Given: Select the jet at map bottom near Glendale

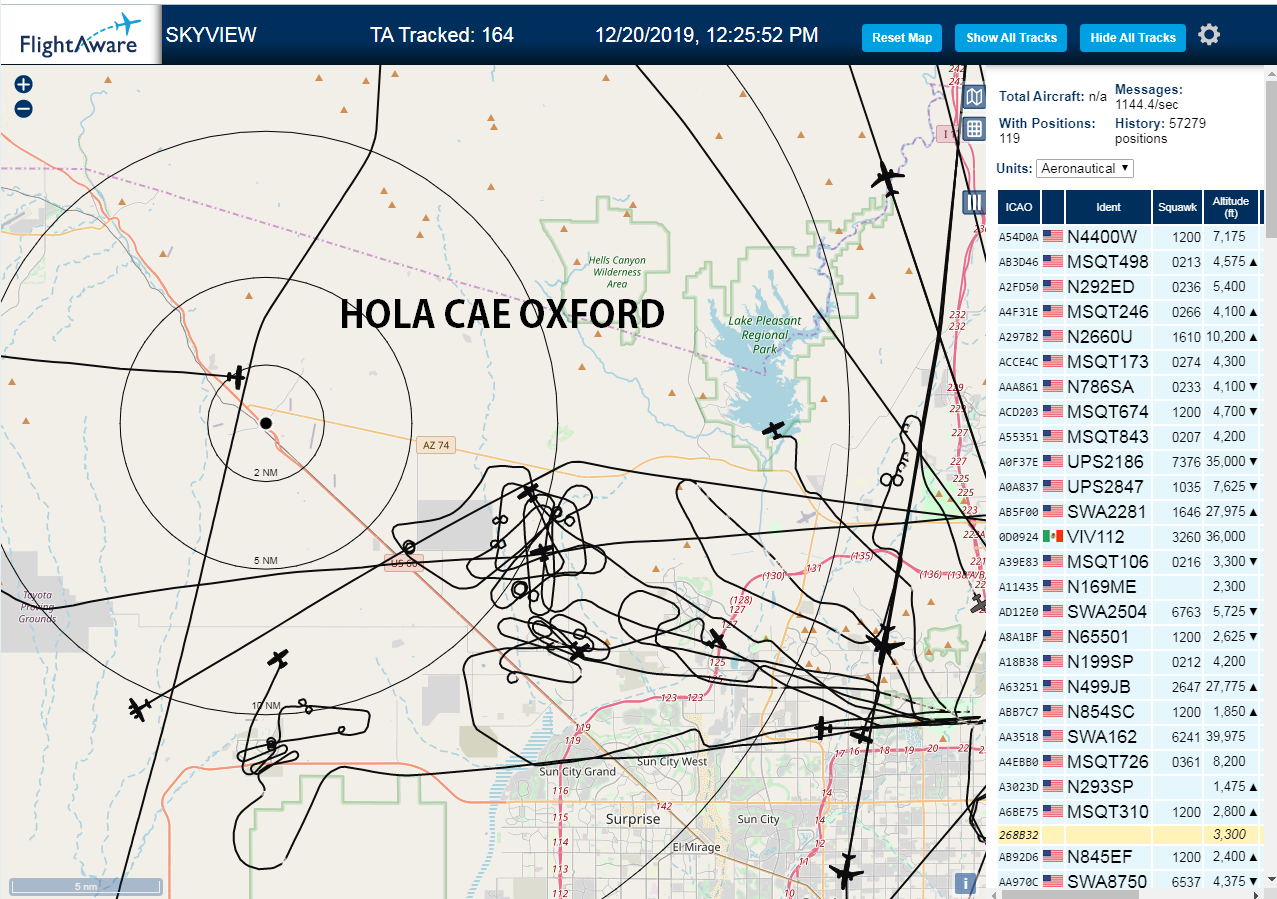Looking at the screenshot, I should tap(846, 870).
